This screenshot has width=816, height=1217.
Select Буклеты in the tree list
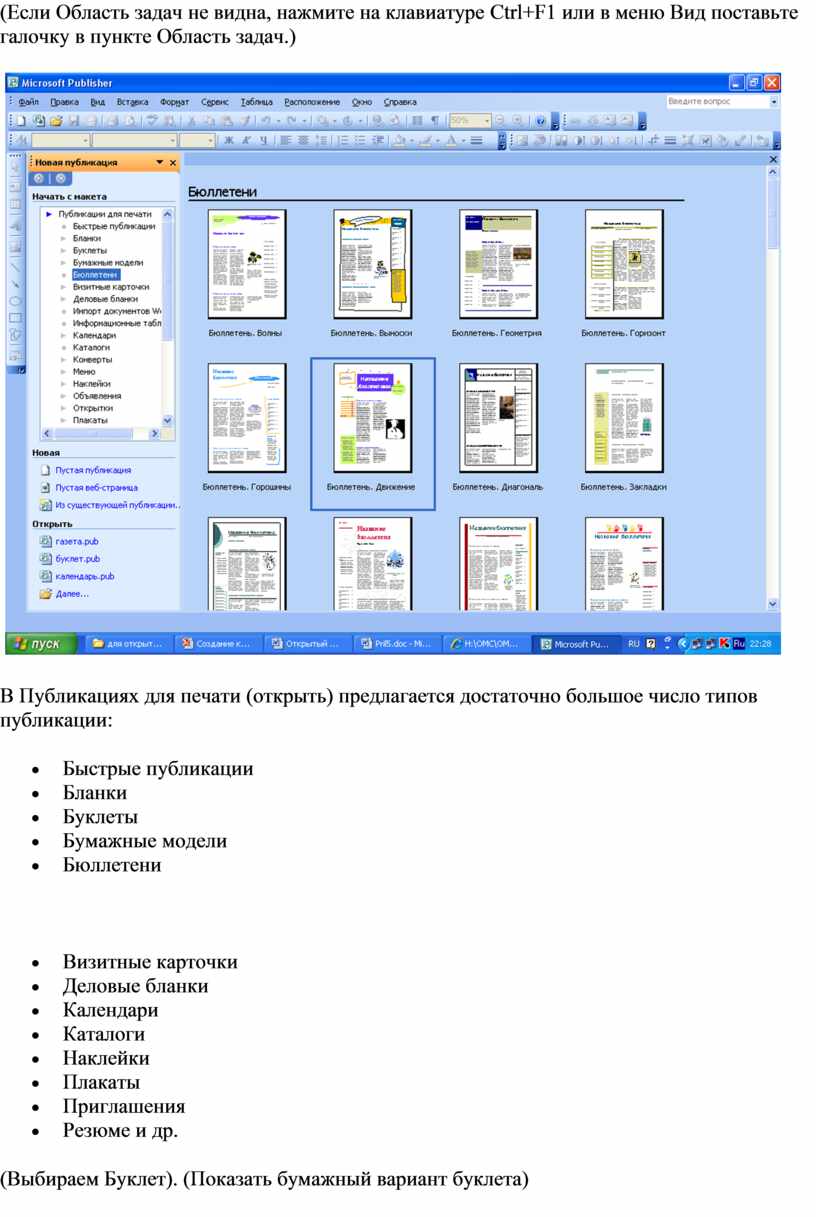pyautogui.click(x=90, y=250)
